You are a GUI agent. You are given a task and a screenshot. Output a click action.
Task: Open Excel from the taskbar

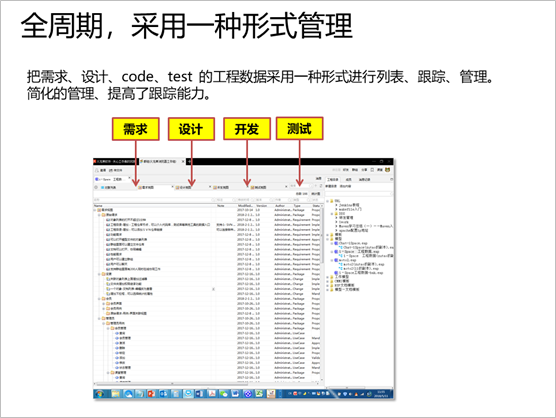260,394
